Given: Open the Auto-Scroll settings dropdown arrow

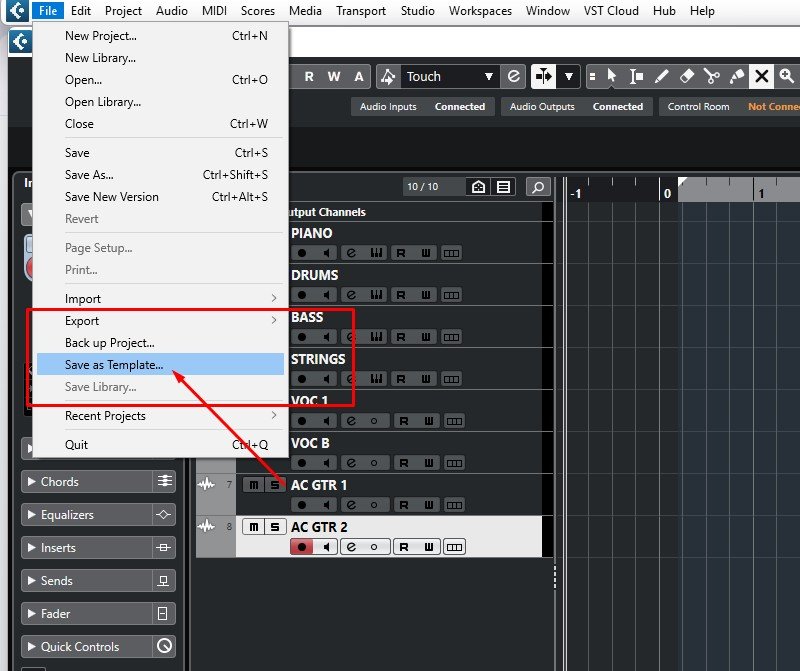Looking at the screenshot, I should 568,77.
